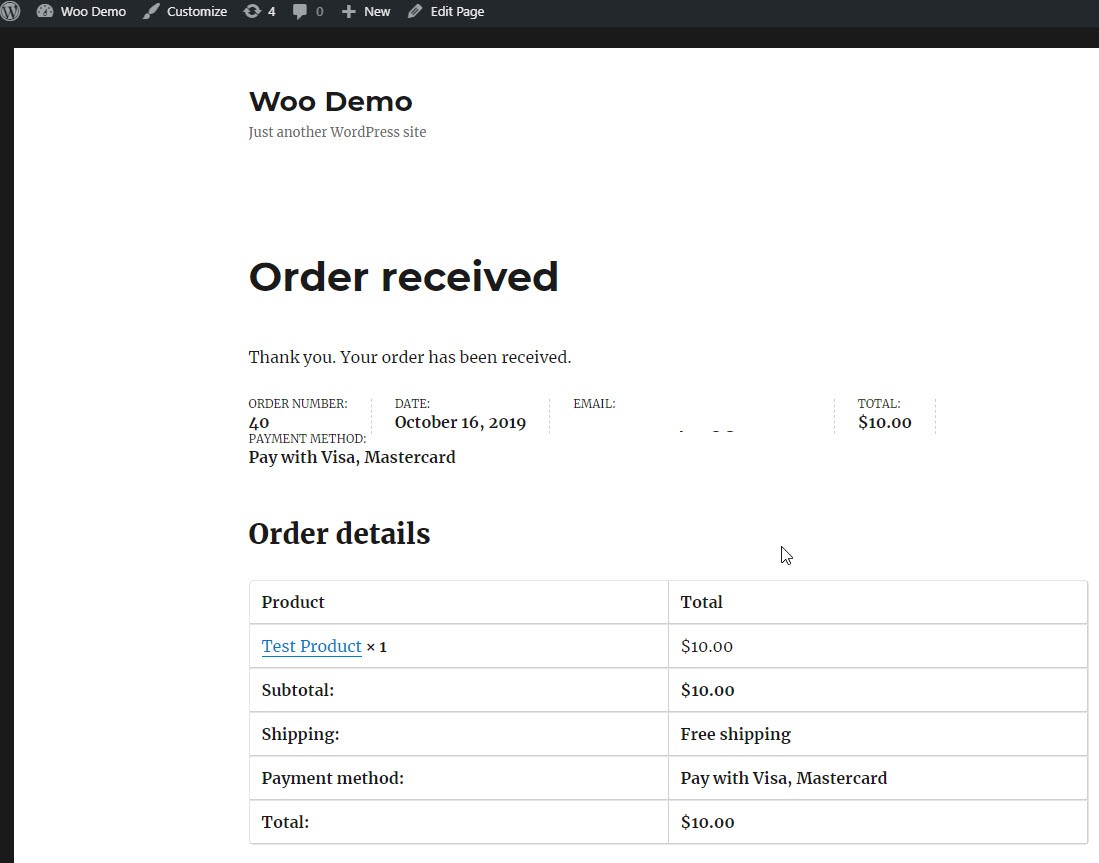1099x863 pixels.
Task: Click the Product column header
Action: tap(293, 602)
